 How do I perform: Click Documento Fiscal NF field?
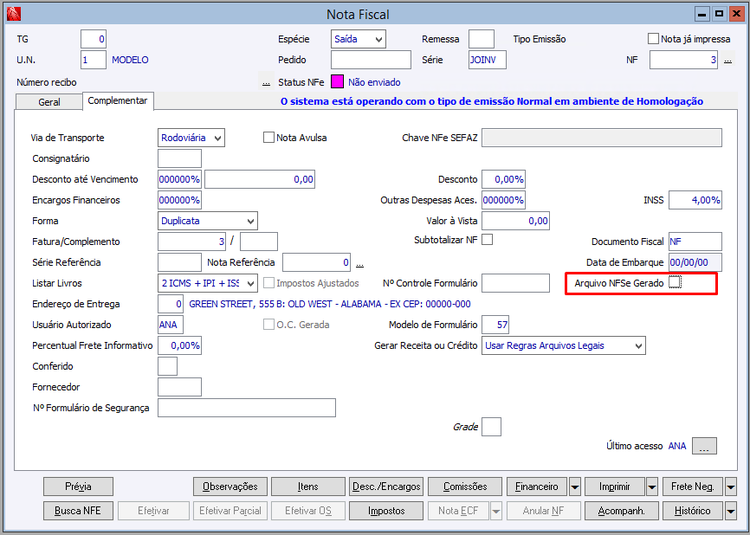tap(695, 242)
